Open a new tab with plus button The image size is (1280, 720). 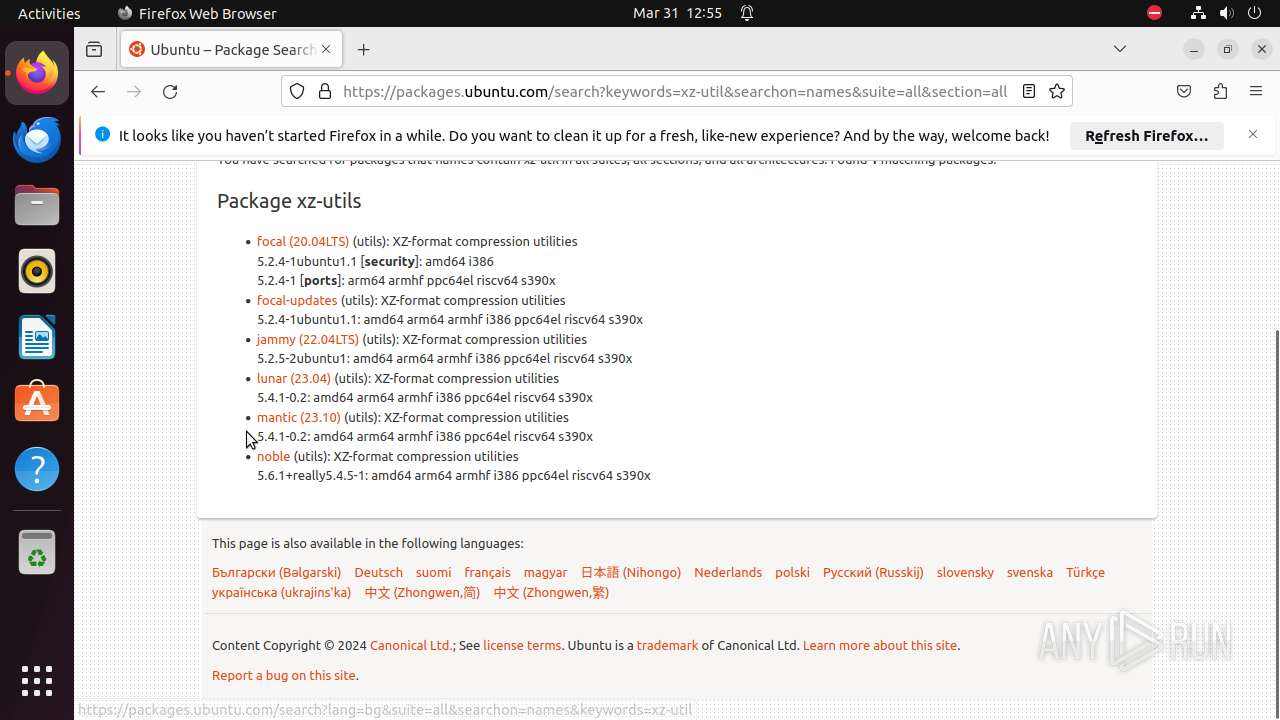point(363,49)
